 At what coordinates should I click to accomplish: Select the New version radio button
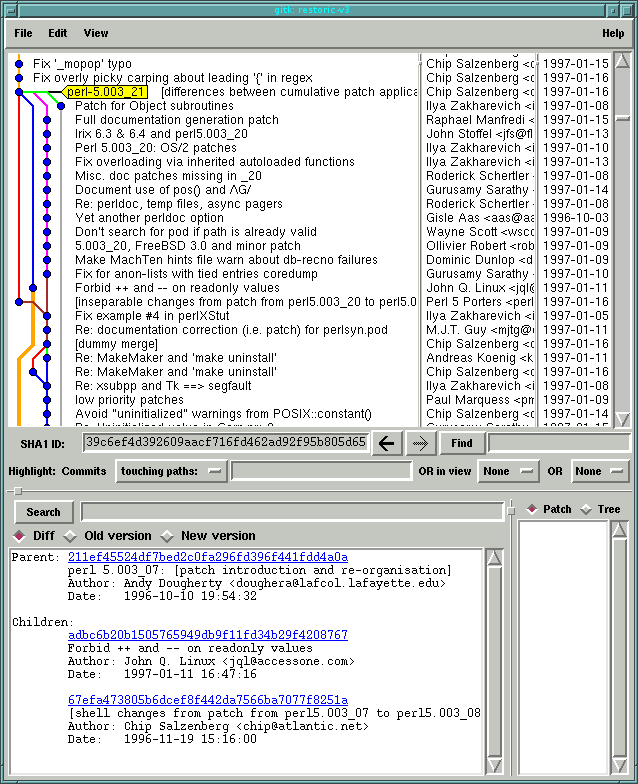tap(167, 536)
